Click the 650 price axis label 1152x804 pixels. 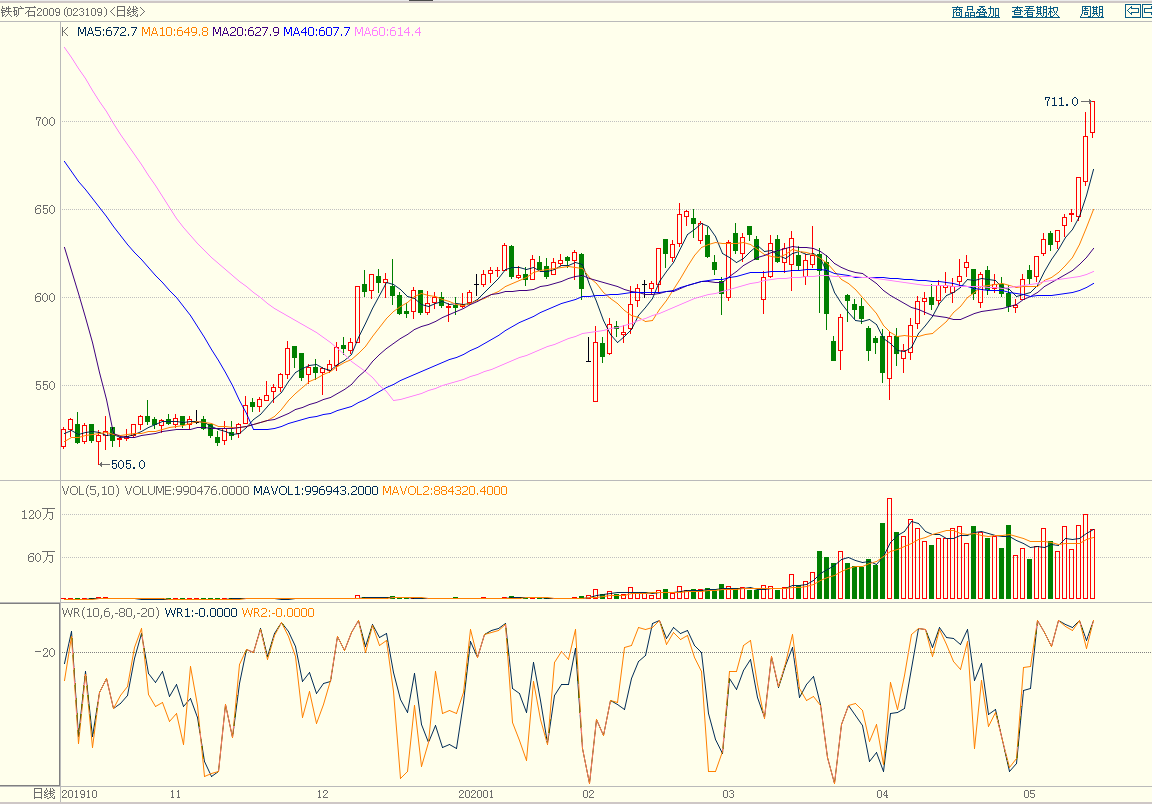tap(46, 209)
